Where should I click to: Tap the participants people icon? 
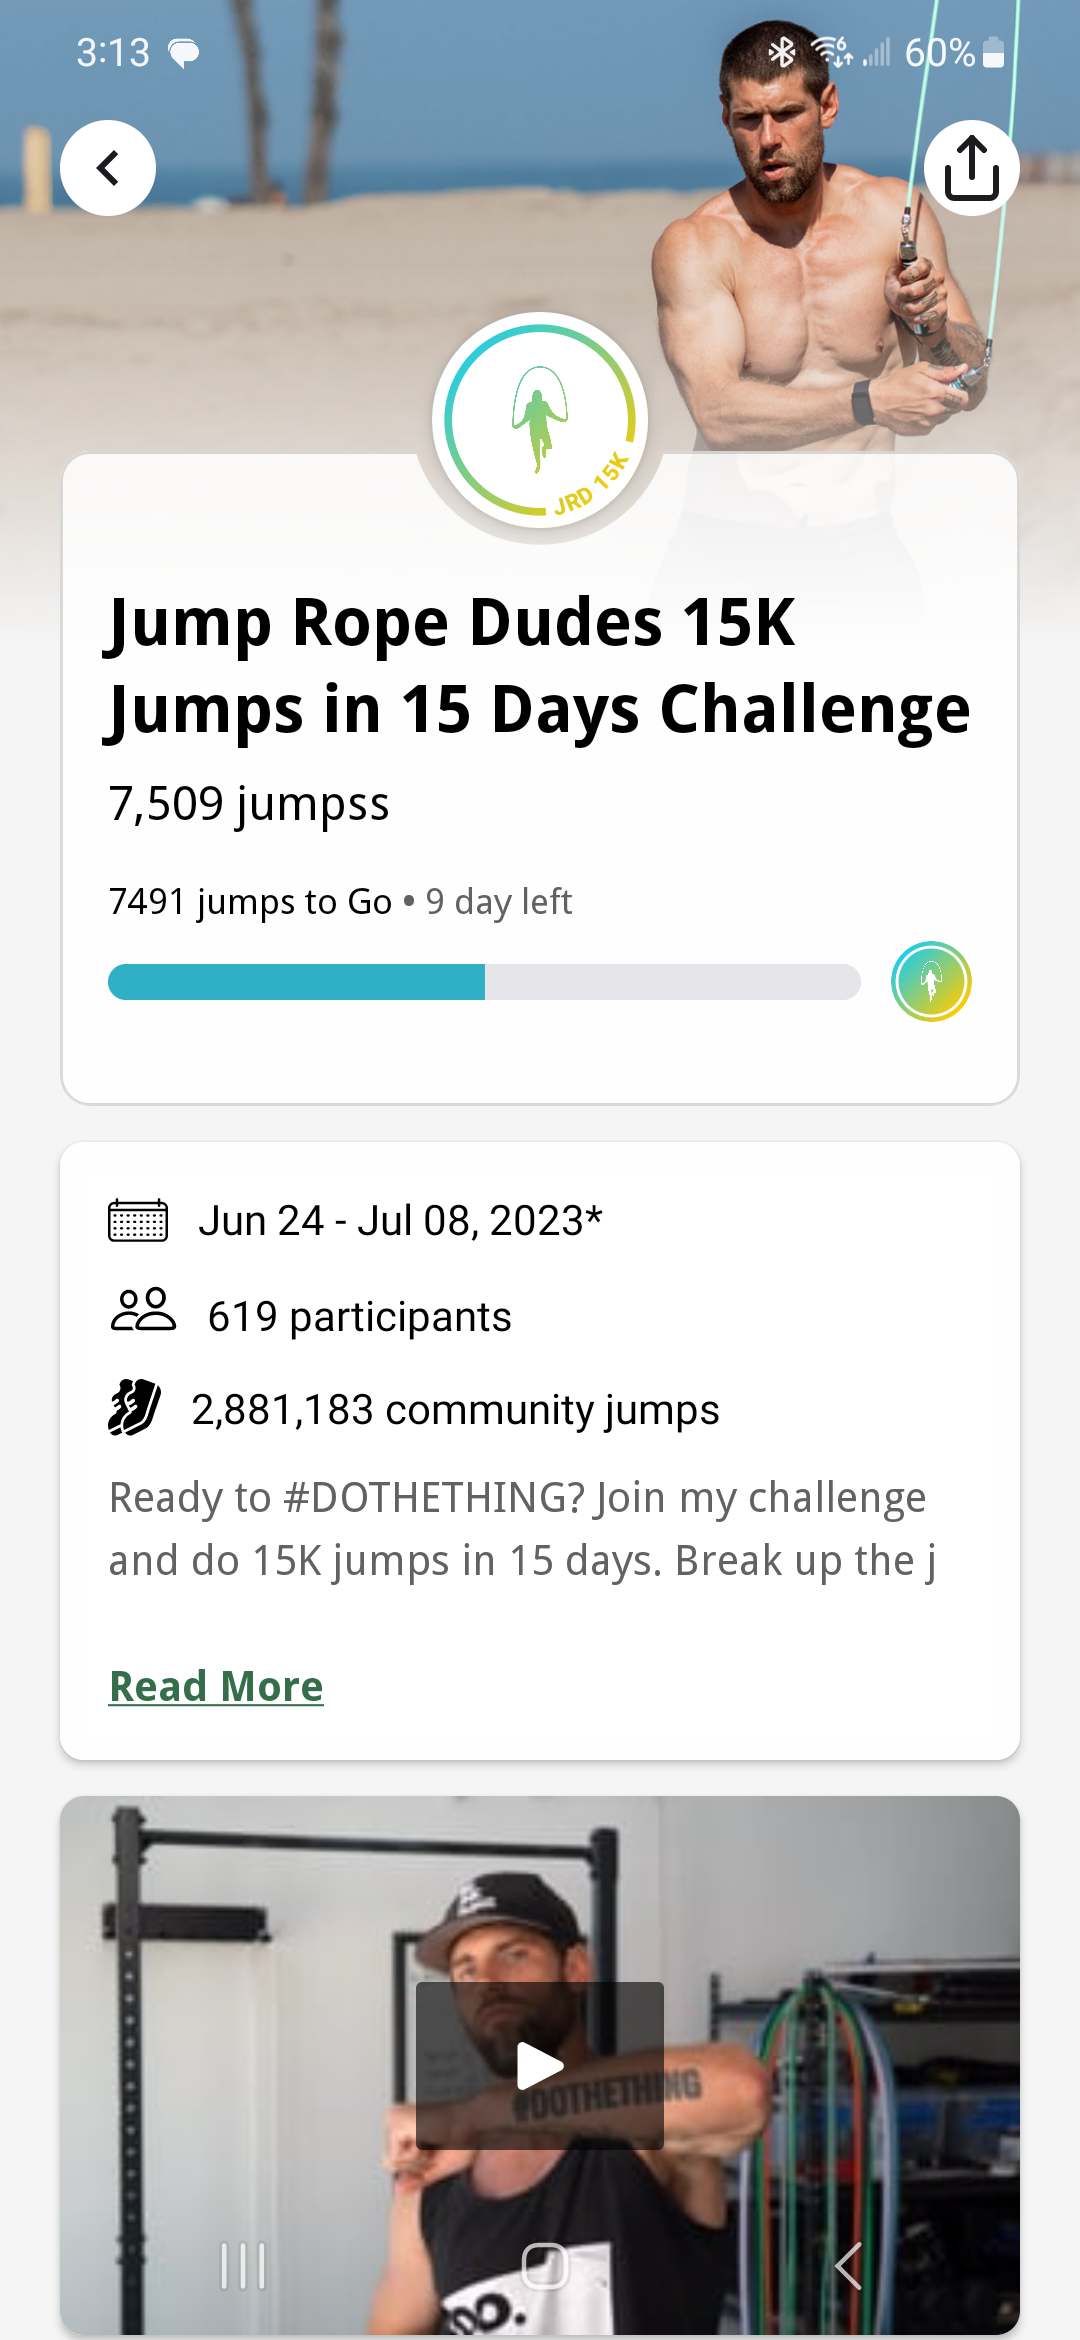[143, 1311]
